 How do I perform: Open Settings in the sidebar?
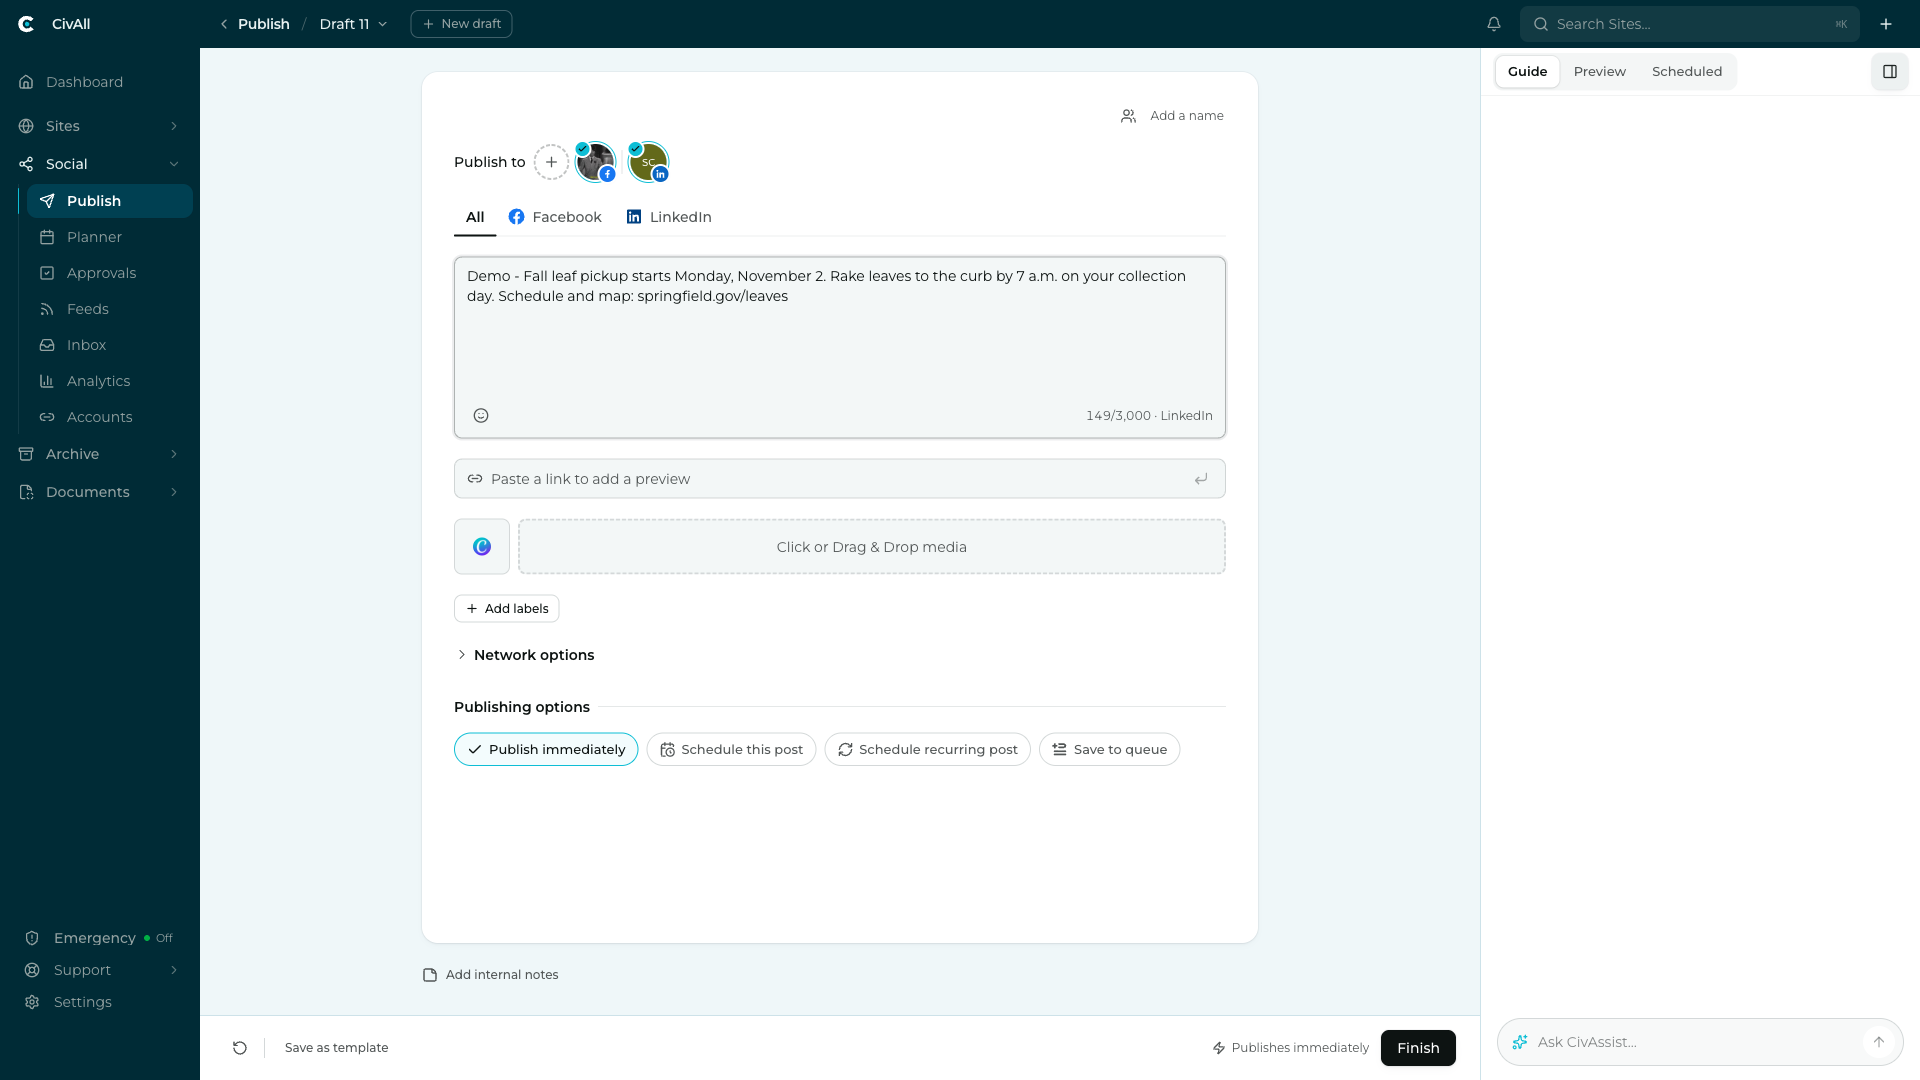point(100,1002)
